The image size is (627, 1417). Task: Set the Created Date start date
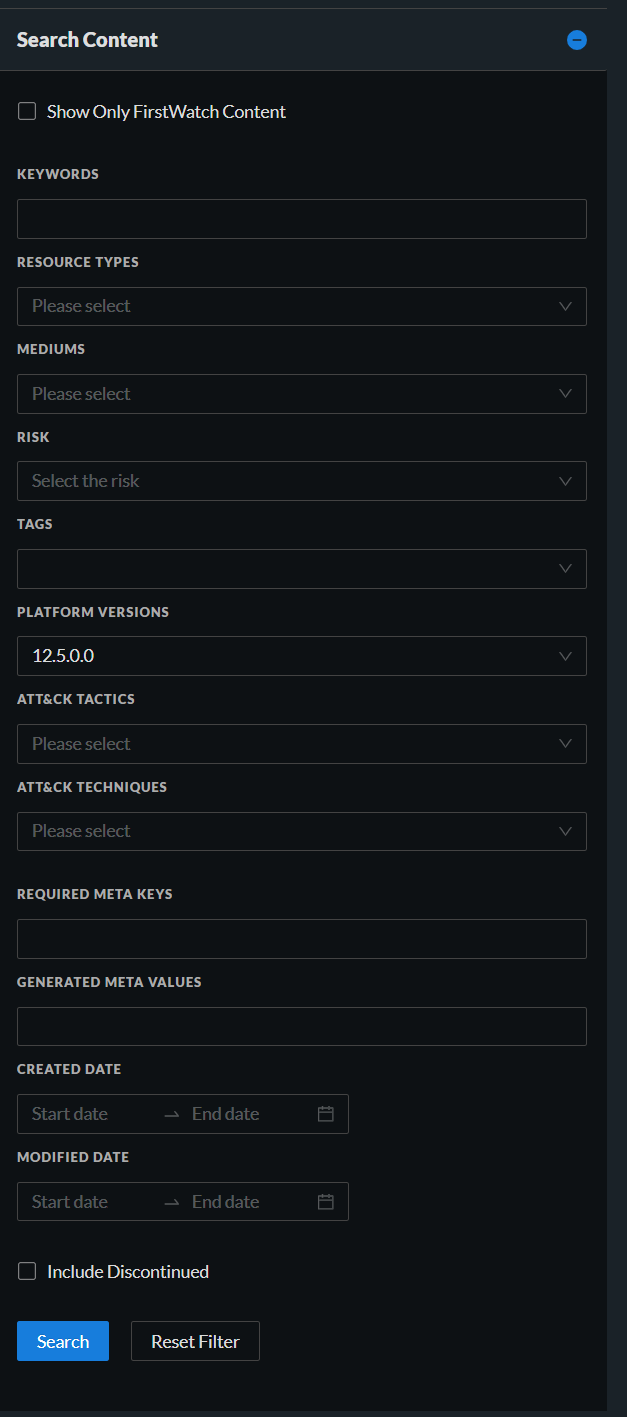pyautogui.click(x=85, y=1114)
